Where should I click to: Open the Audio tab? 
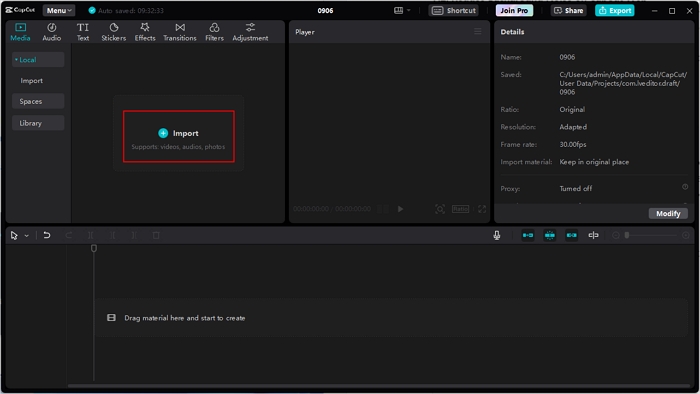(x=52, y=32)
